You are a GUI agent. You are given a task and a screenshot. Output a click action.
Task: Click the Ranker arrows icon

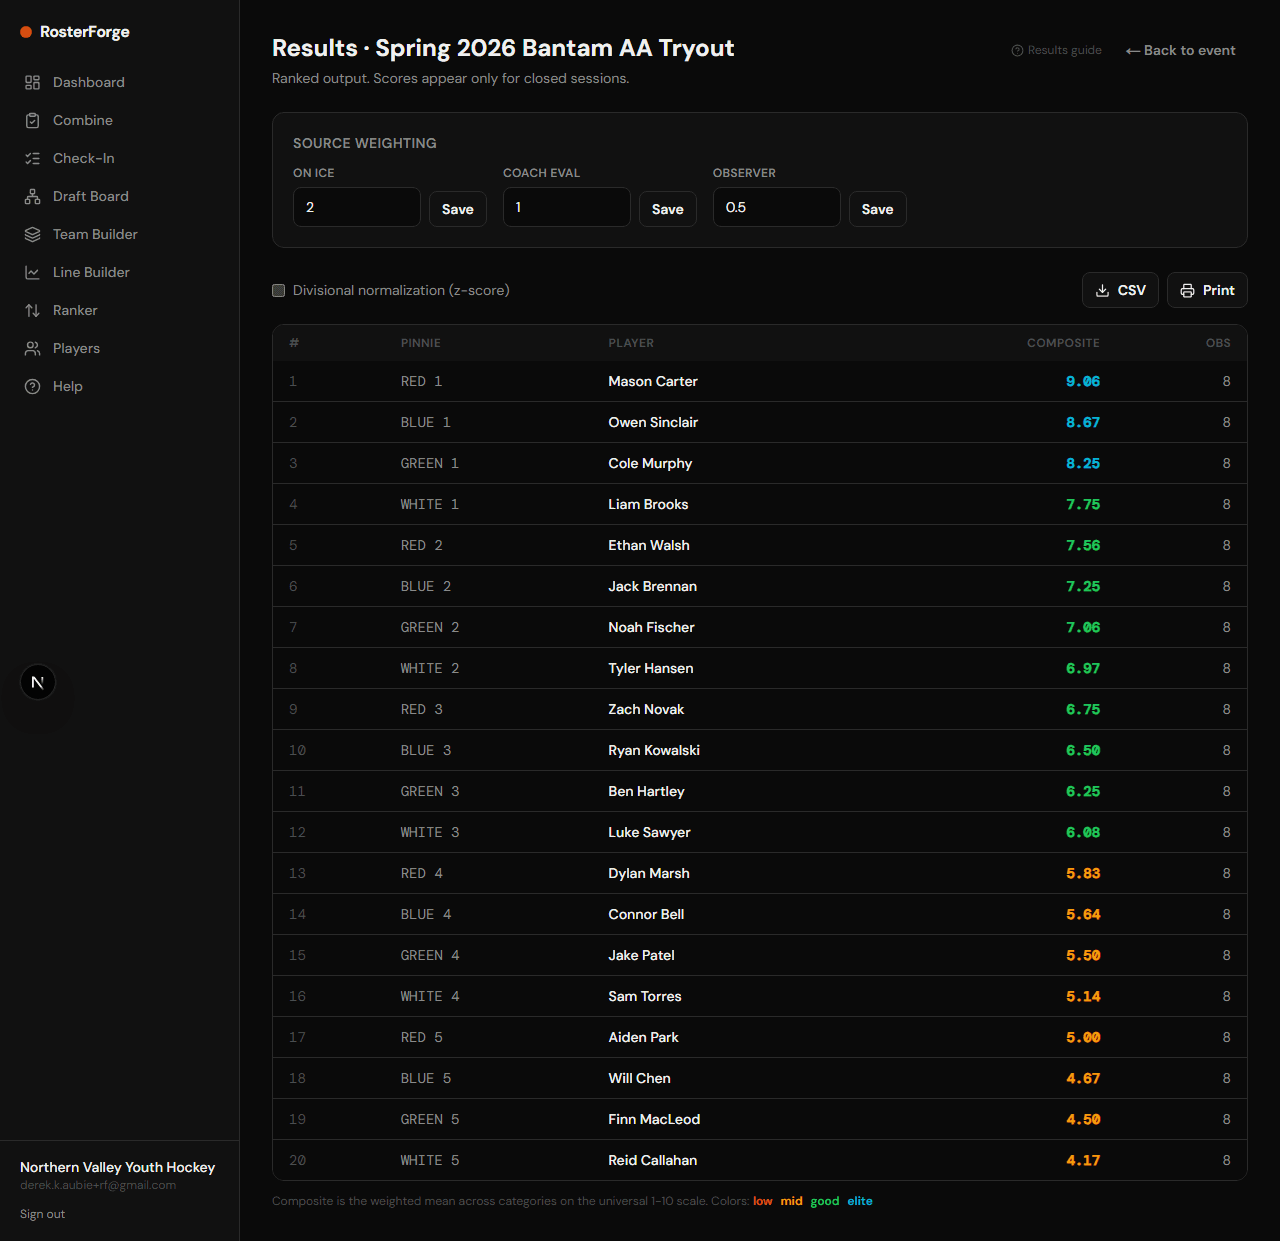(32, 310)
